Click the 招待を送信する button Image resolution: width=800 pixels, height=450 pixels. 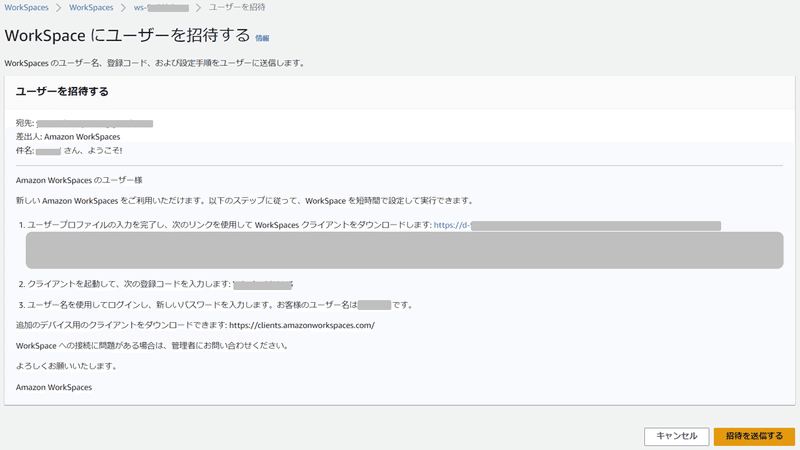click(x=754, y=436)
